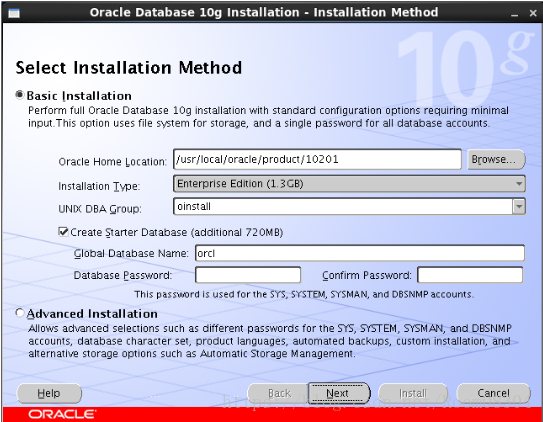543x422 pixels.
Task: Minimize the installer window
Action: point(515,14)
